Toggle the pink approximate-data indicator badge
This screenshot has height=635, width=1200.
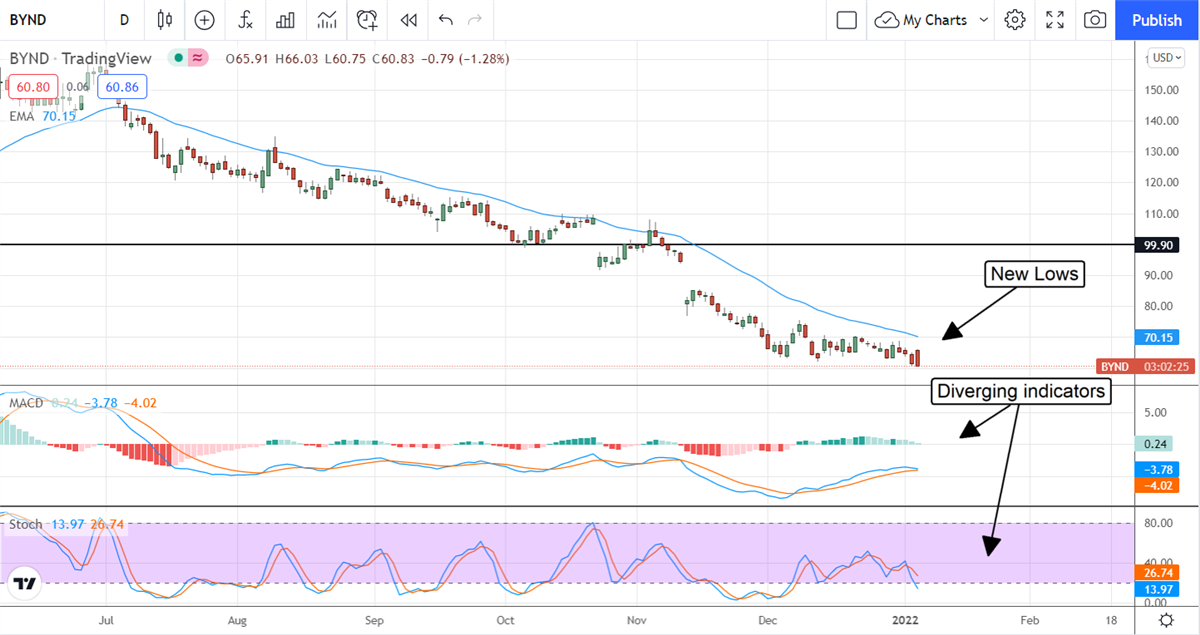click(x=198, y=59)
